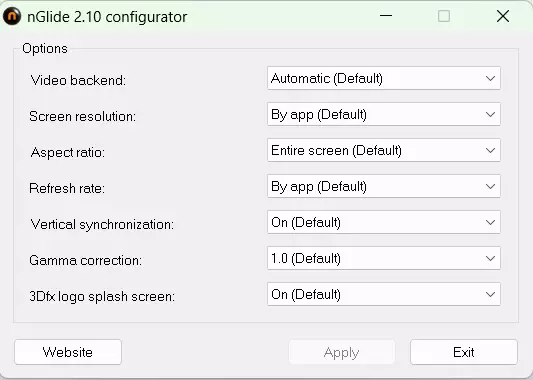Expand the Aspect ratio dropdown

[384, 150]
